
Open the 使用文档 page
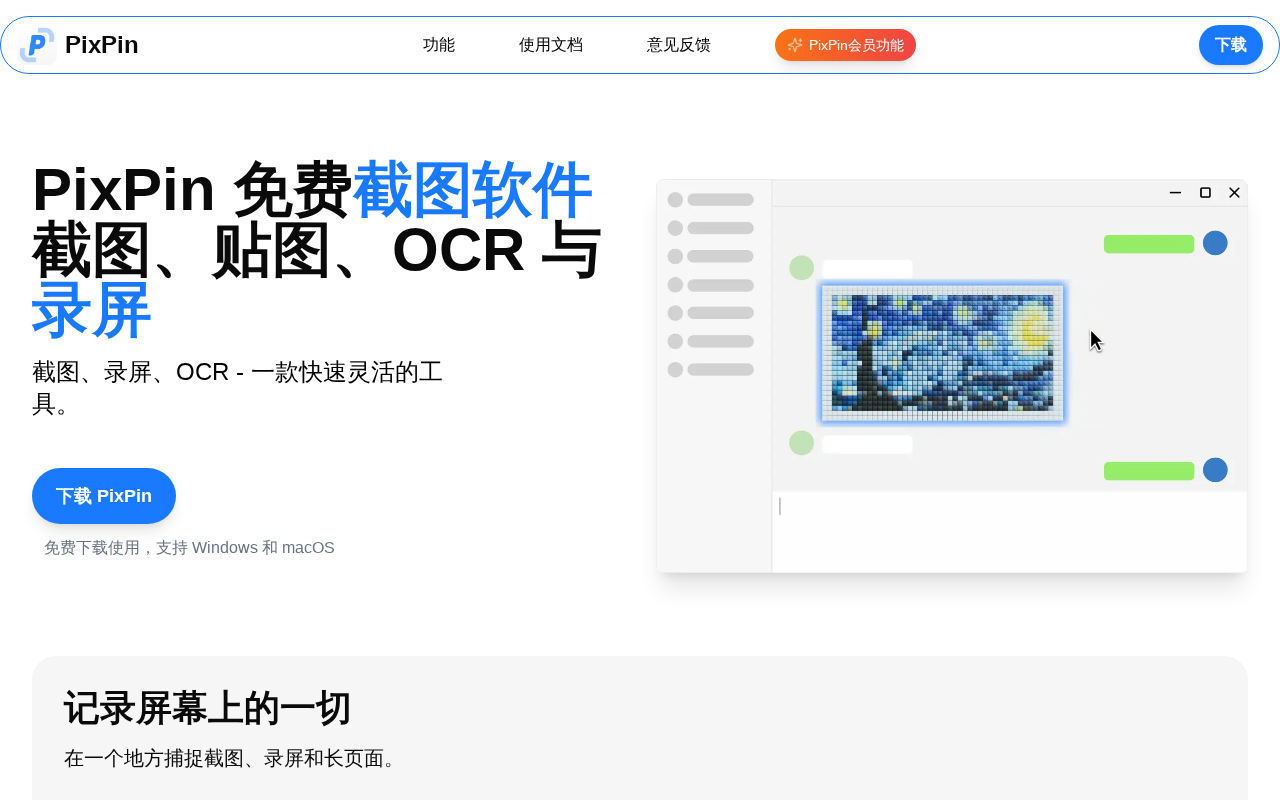point(551,45)
